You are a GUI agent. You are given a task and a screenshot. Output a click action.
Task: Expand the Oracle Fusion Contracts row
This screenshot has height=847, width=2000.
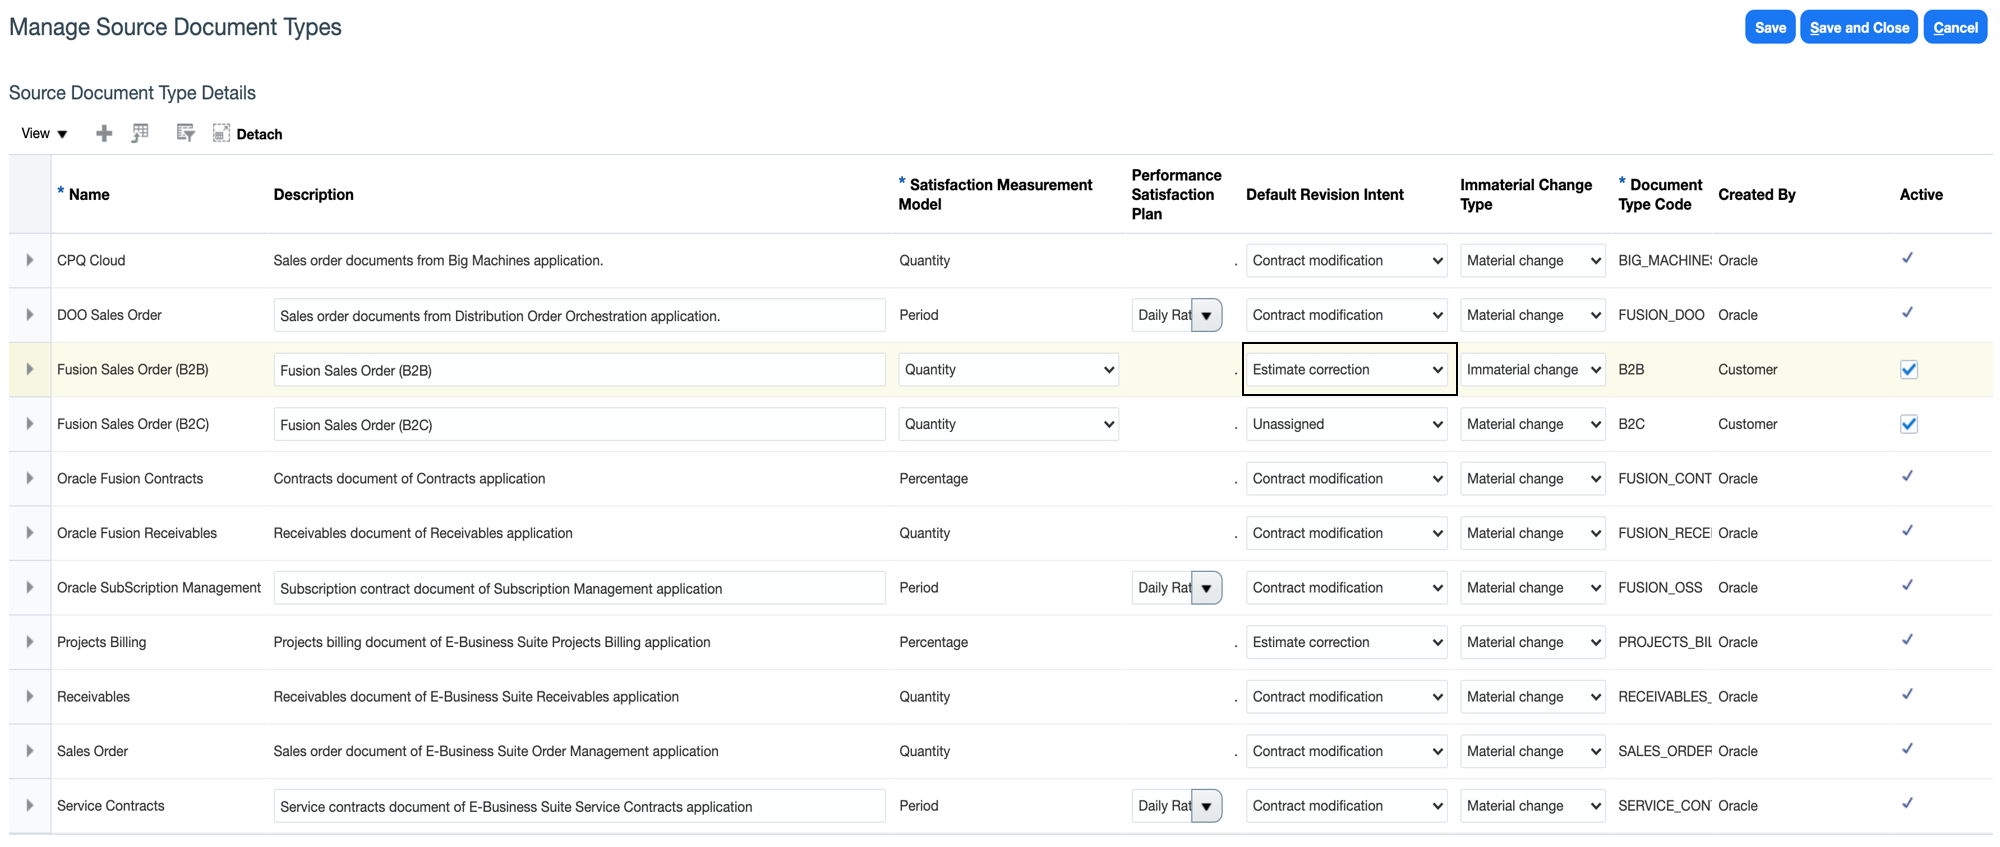[30, 478]
